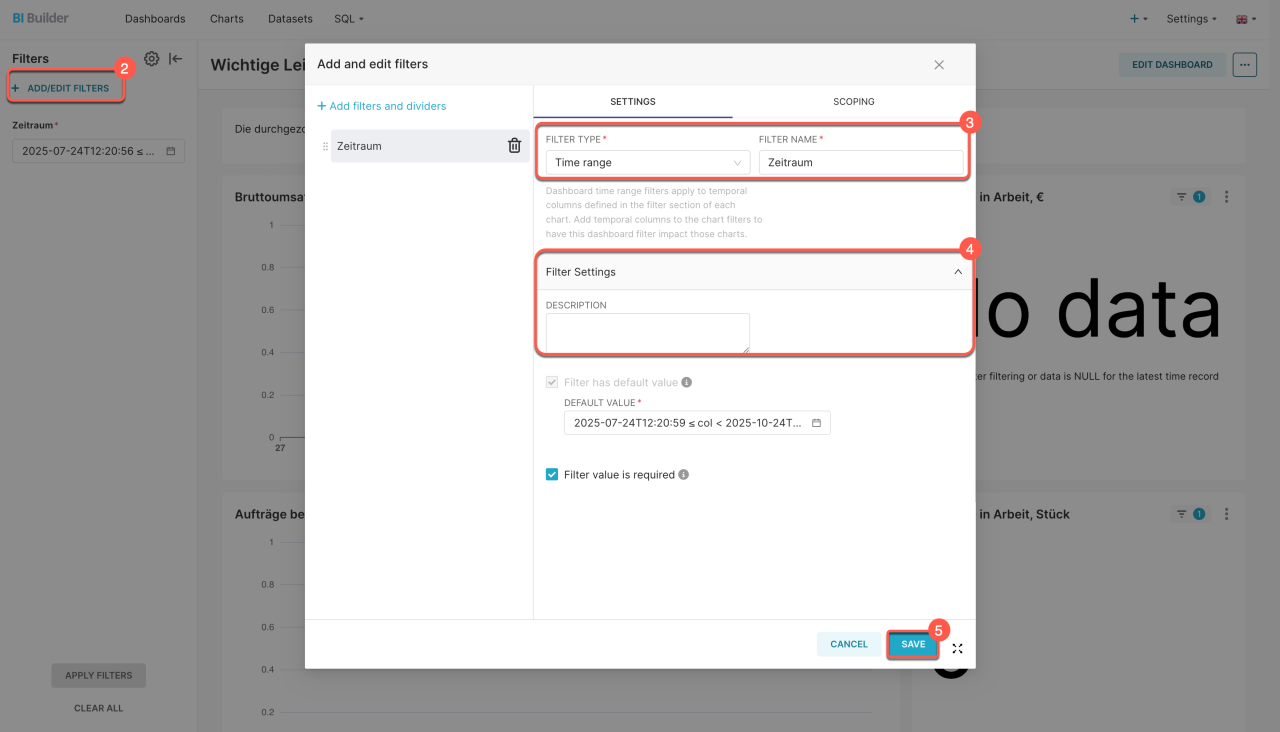Click Add filters and dividers
Viewport: 1280px width, 732px height.
pos(382,106)
